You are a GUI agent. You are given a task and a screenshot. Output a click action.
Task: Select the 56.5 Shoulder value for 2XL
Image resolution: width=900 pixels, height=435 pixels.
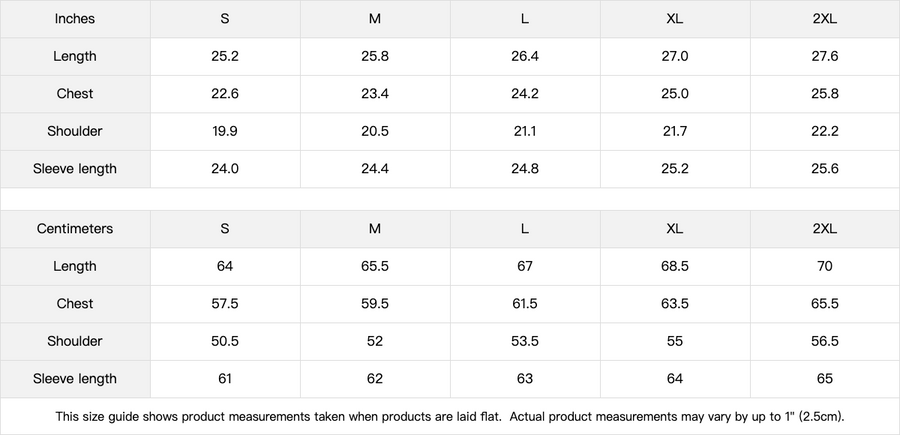click(825, 341)
